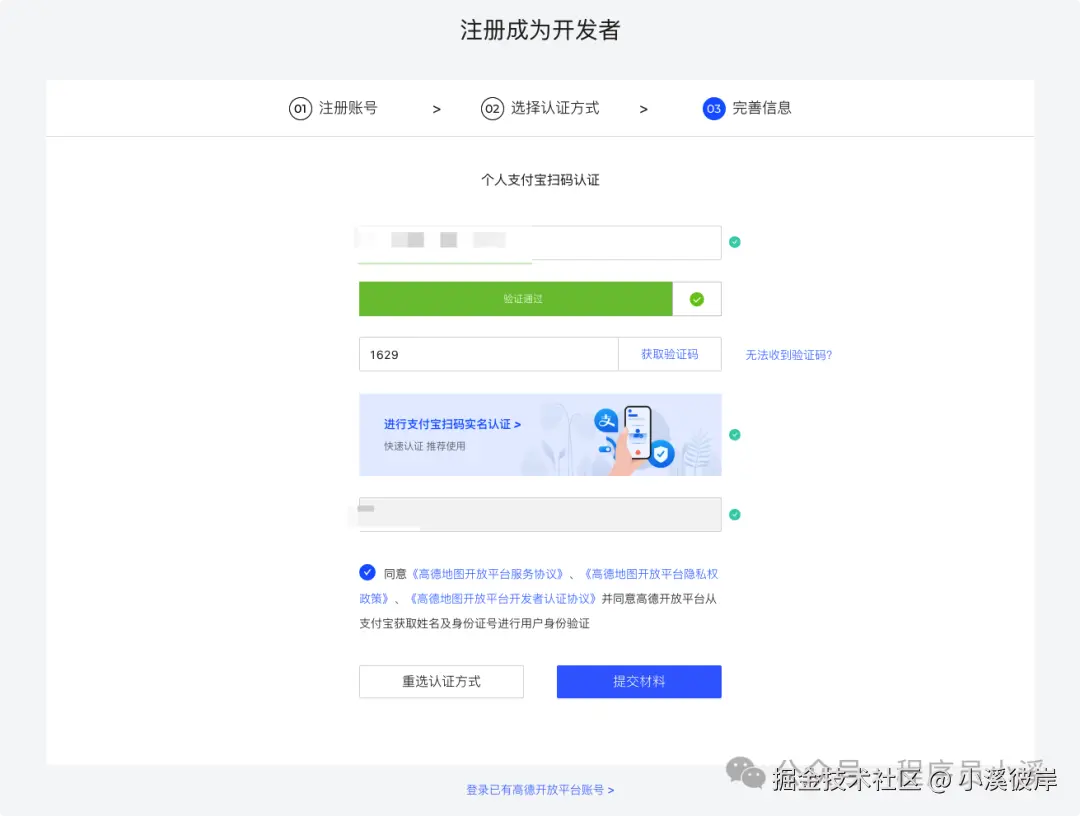Click the green 验证通过 verification slider bar
The height and width of the screenshot is (816, 1080).
click(x=516, y=298)
